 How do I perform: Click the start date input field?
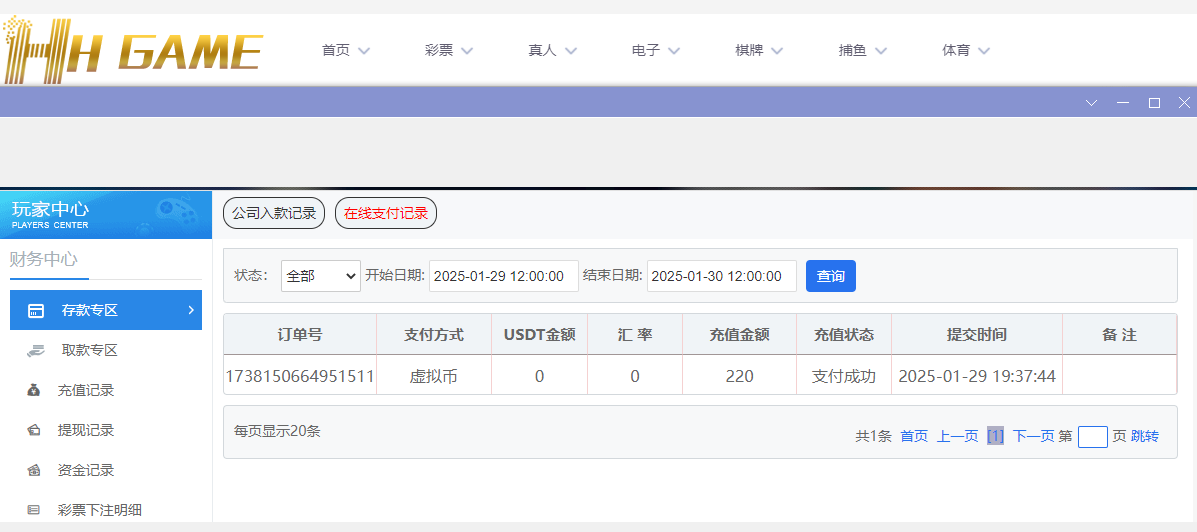503,276
